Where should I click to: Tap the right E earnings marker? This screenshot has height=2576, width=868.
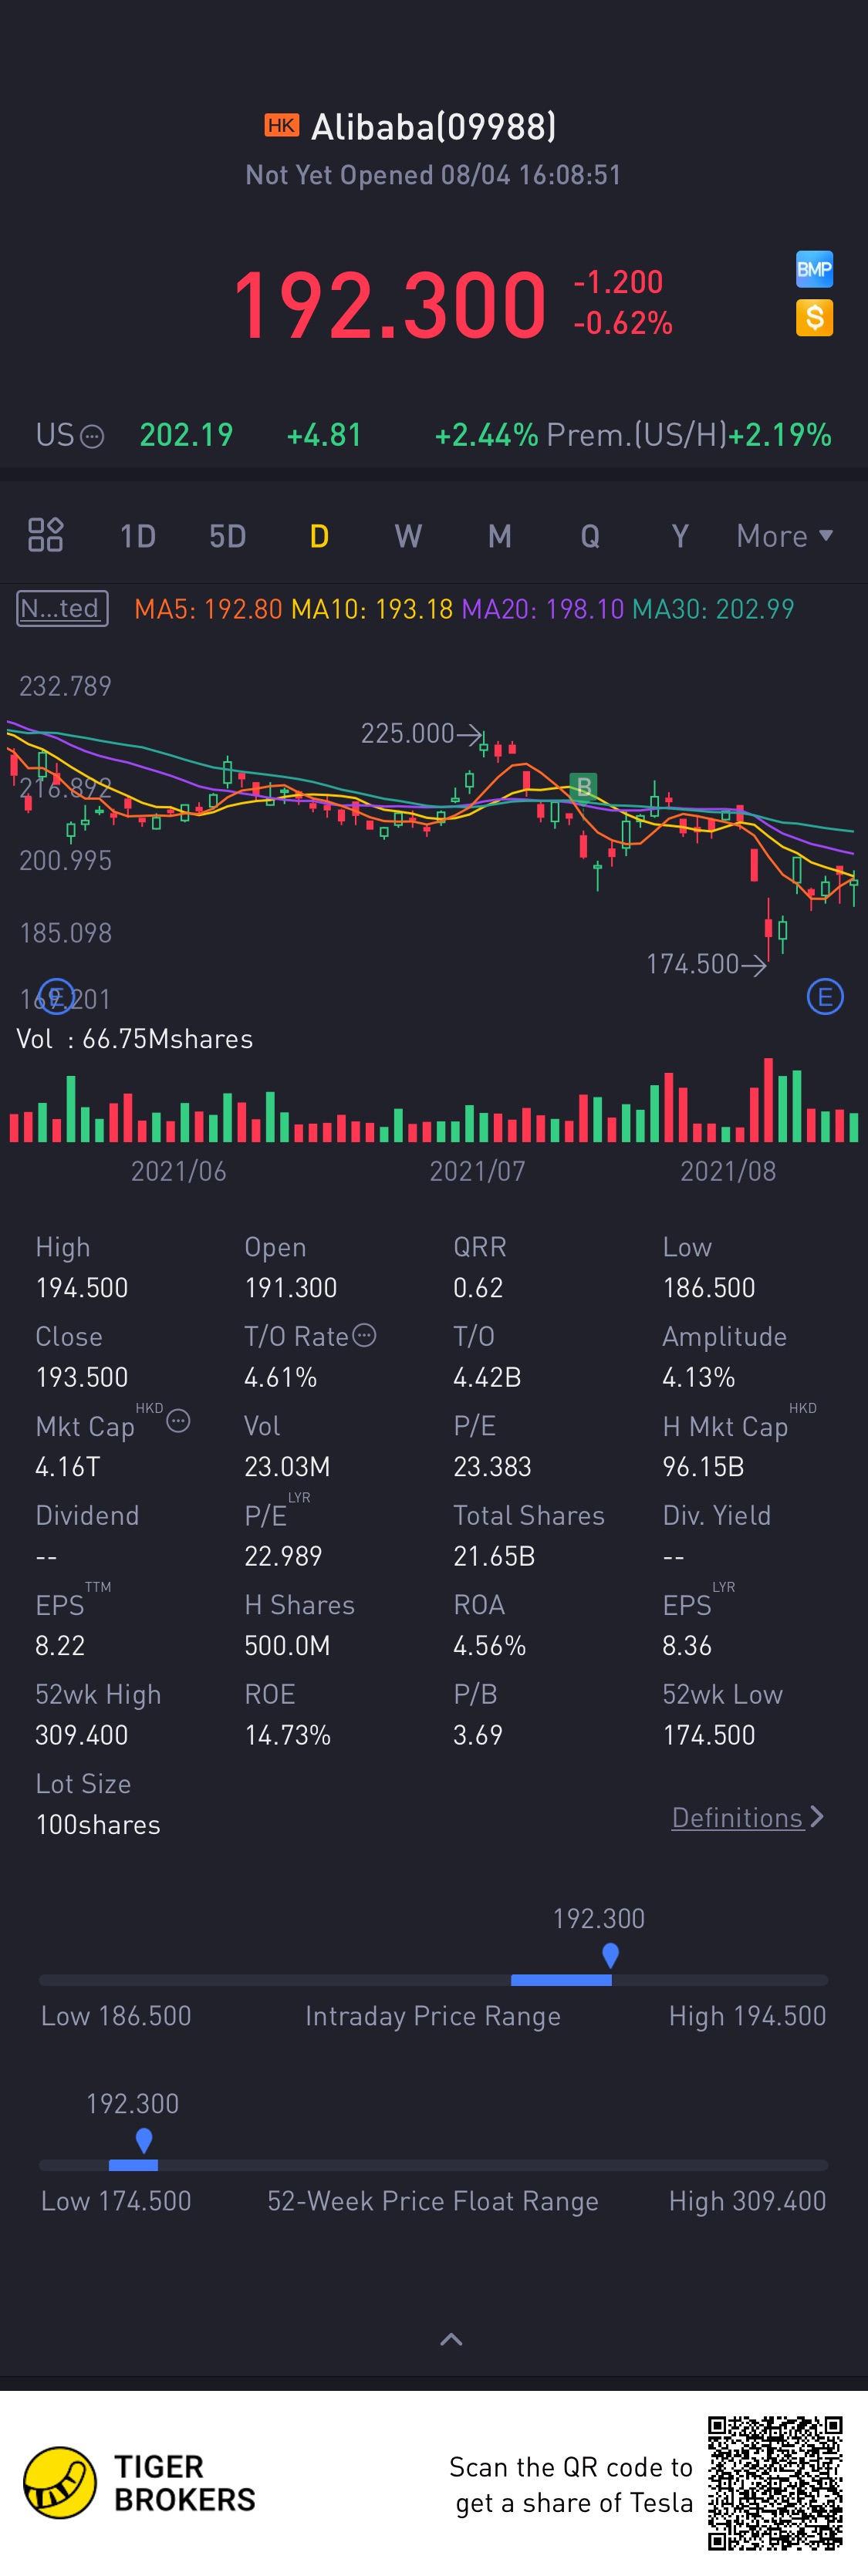(x=825, y=997)
